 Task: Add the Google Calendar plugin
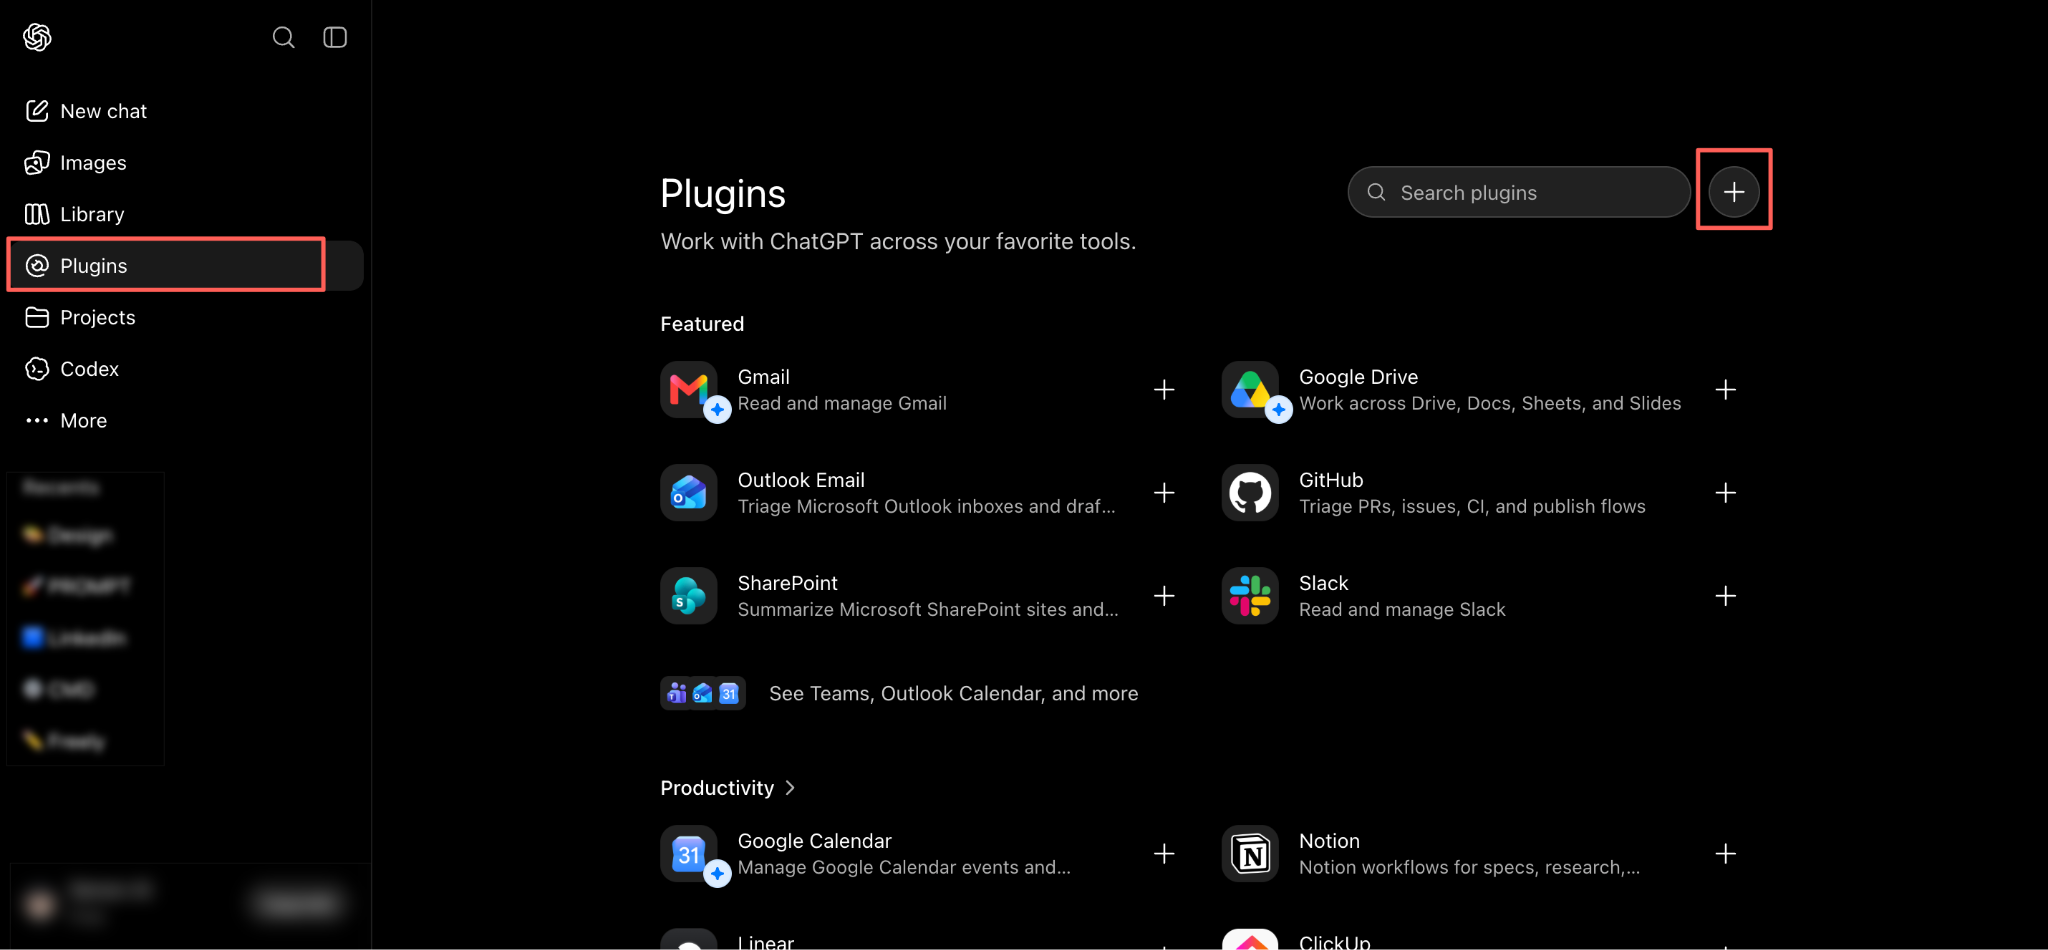pyautogui.click(x=1164, y=854)
